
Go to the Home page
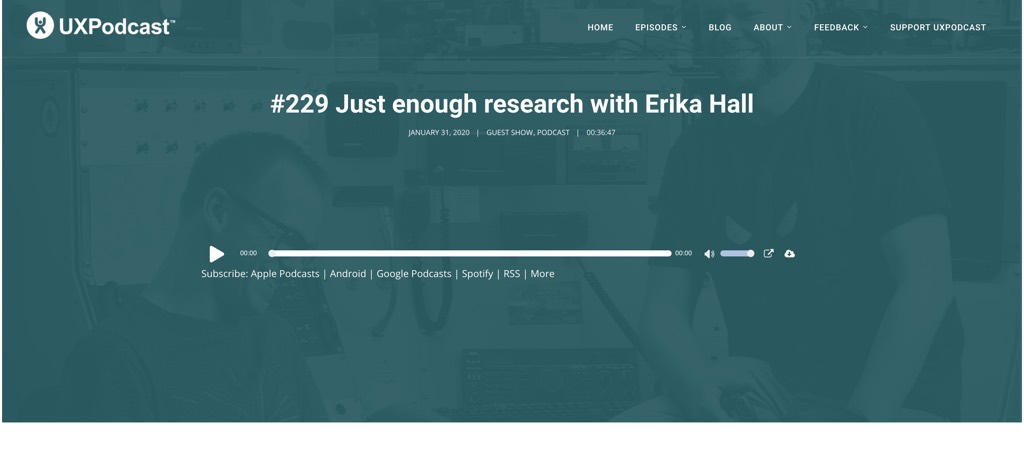[600, 28]
